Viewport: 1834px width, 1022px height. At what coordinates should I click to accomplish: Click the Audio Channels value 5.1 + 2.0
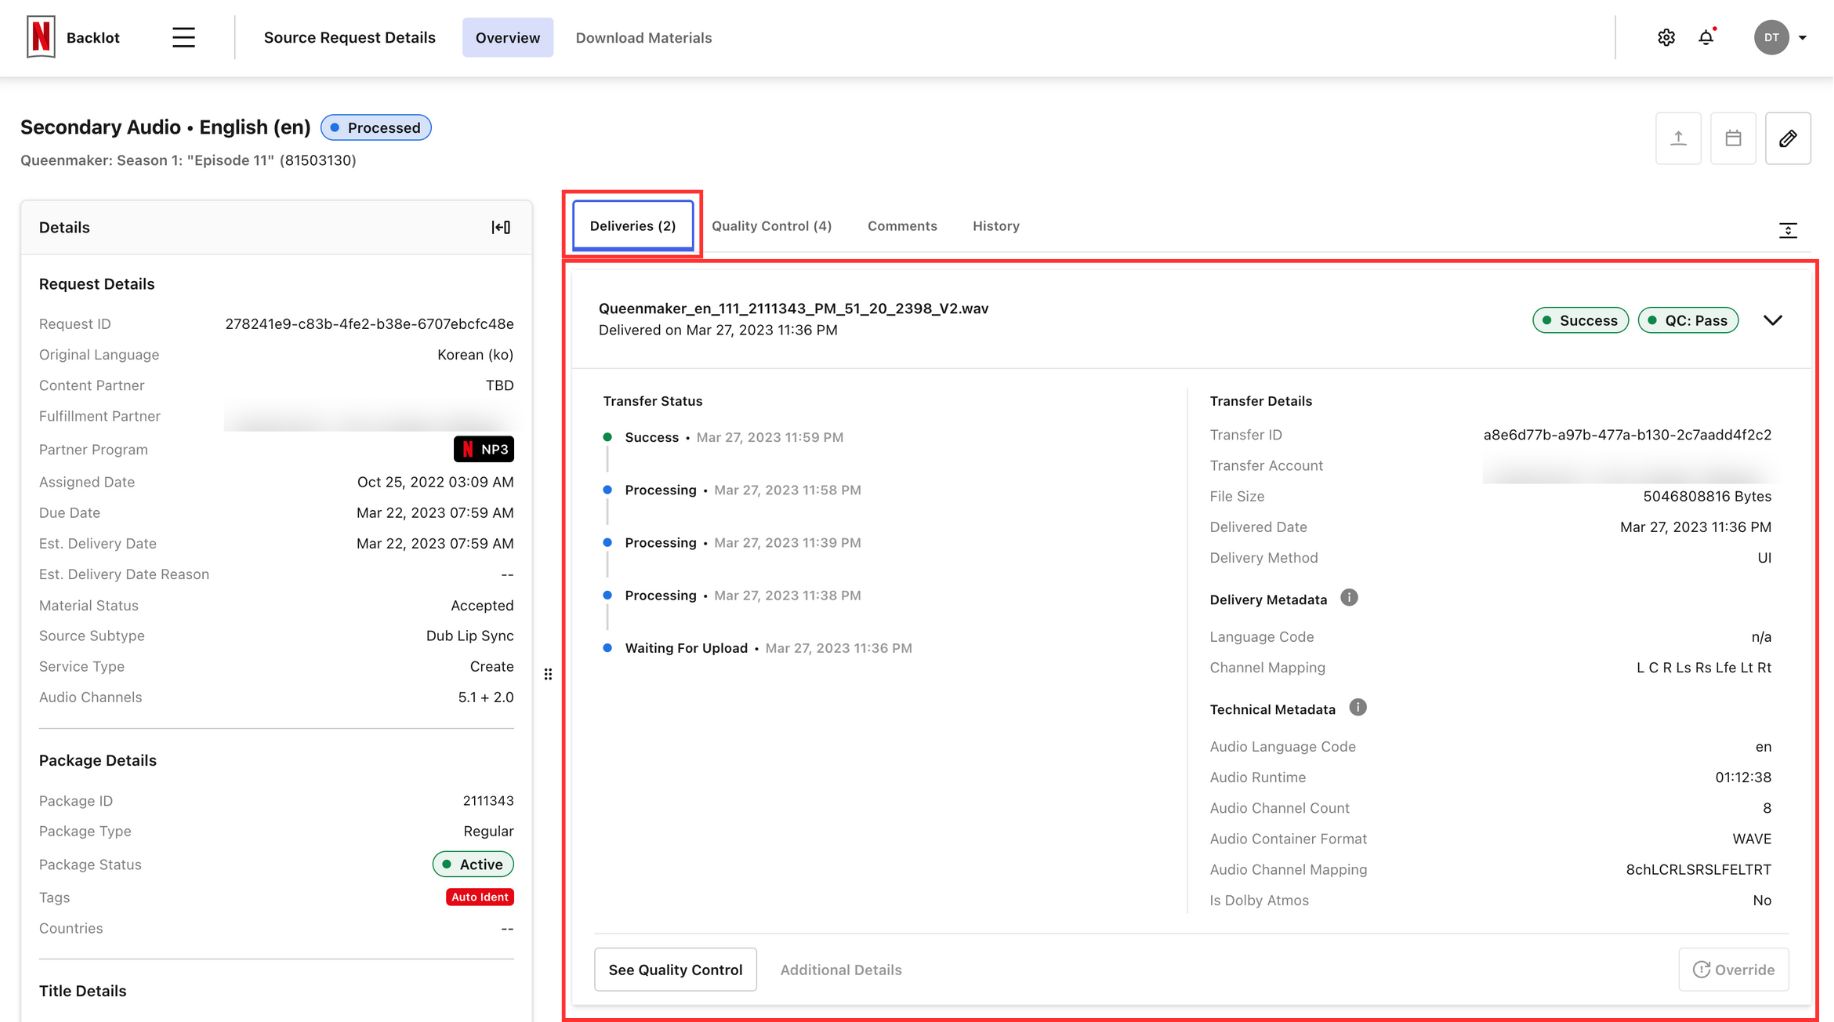(x=486, y=697)
